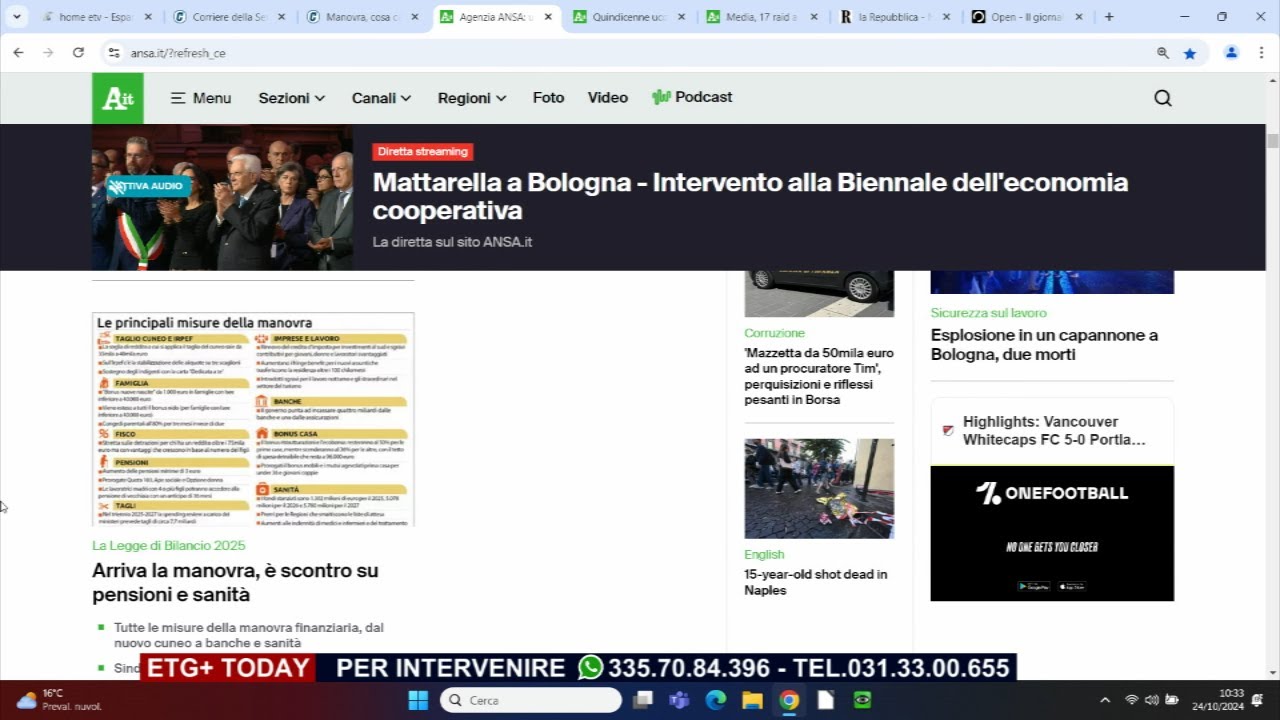Viewport: 1280px width, 720px height.
Task: Open the volume speaker tray icon
Action: tap(1151, 700)
